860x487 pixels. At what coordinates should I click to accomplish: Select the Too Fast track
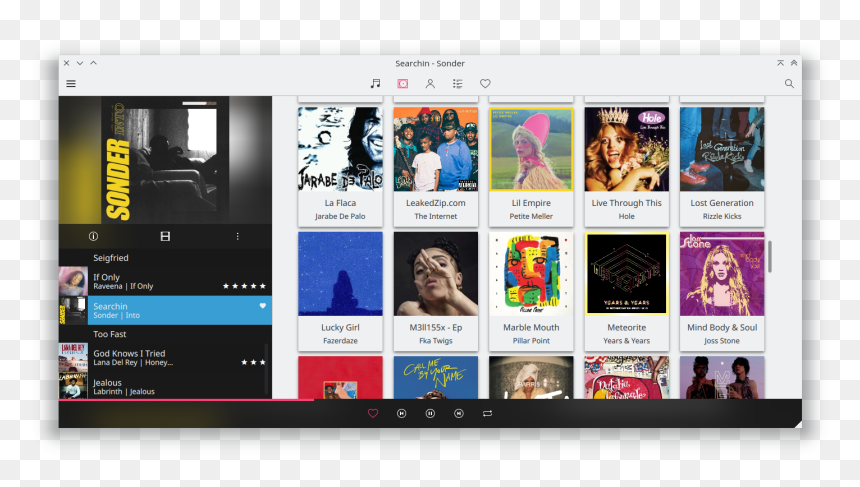pyautogui.click(x=165, y=333)
